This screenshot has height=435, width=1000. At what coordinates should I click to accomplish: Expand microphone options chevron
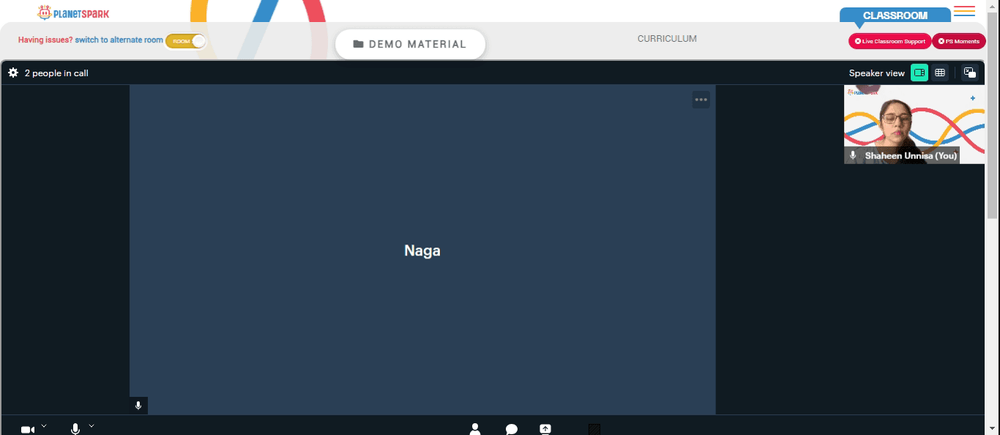click(x=91, y=425)
